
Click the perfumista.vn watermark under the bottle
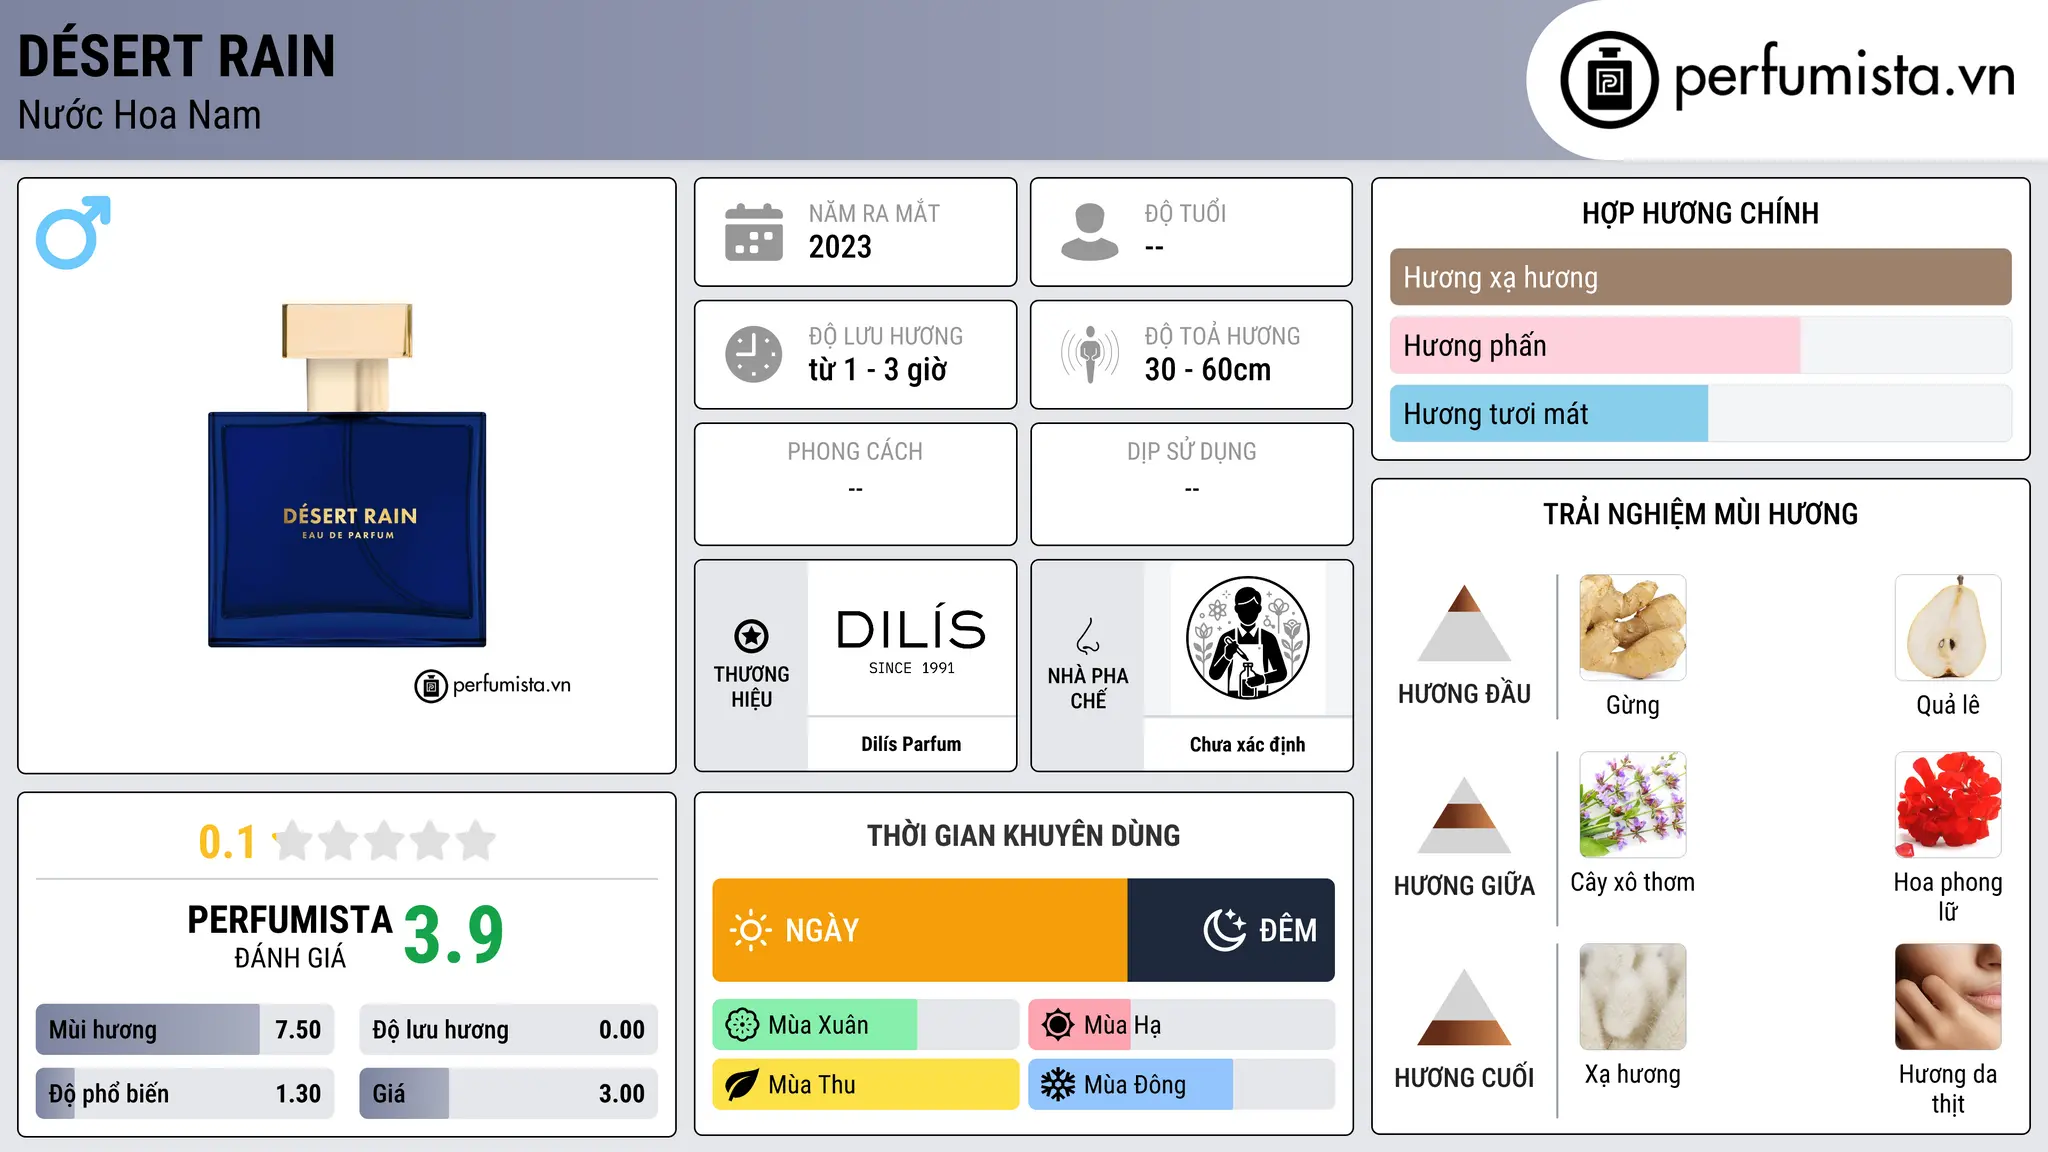click(x=493, y=685)
